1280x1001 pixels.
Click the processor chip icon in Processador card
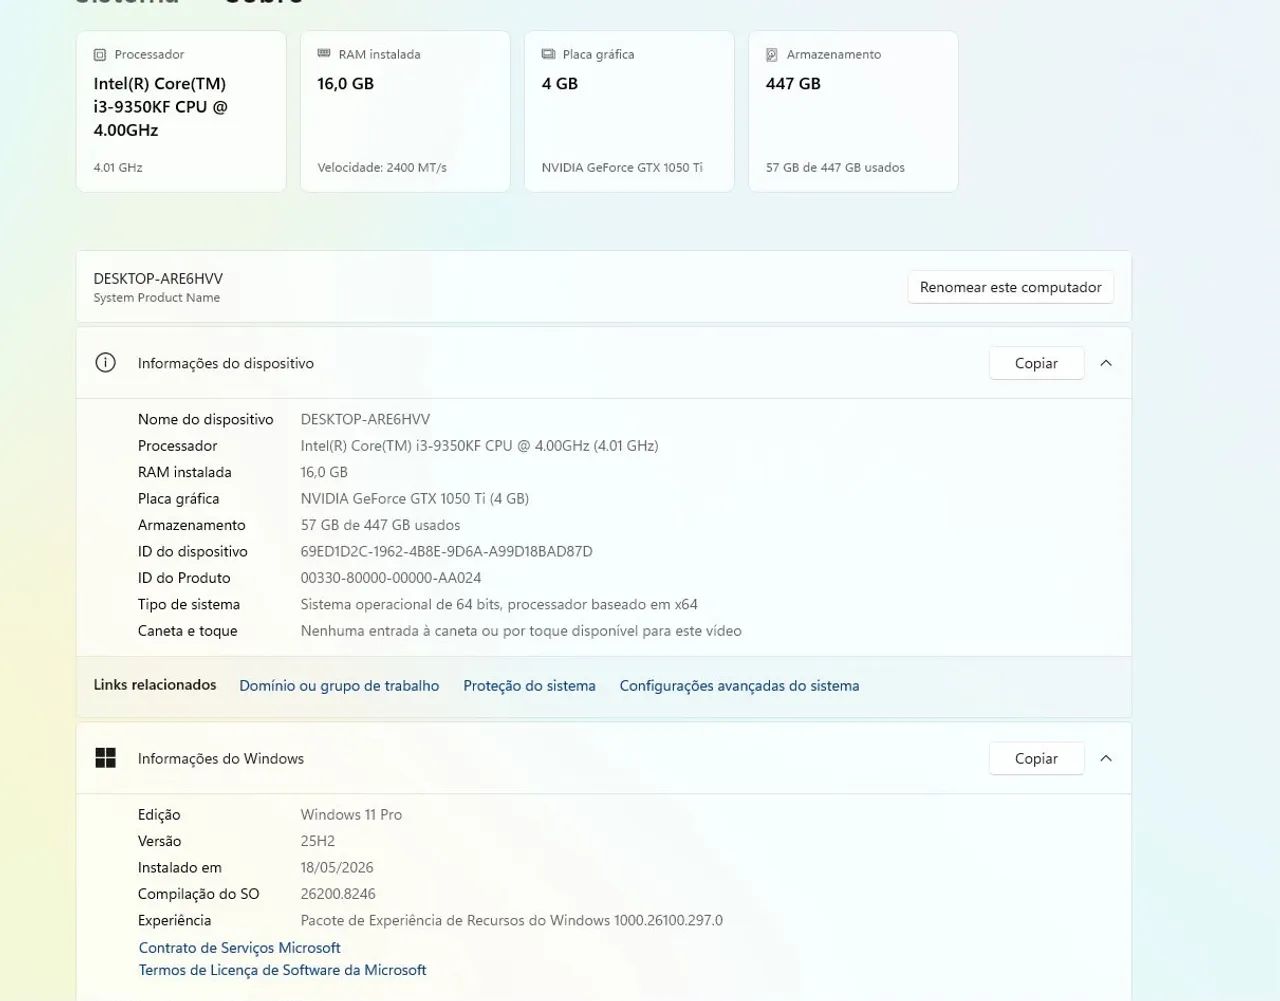(100, 55)
